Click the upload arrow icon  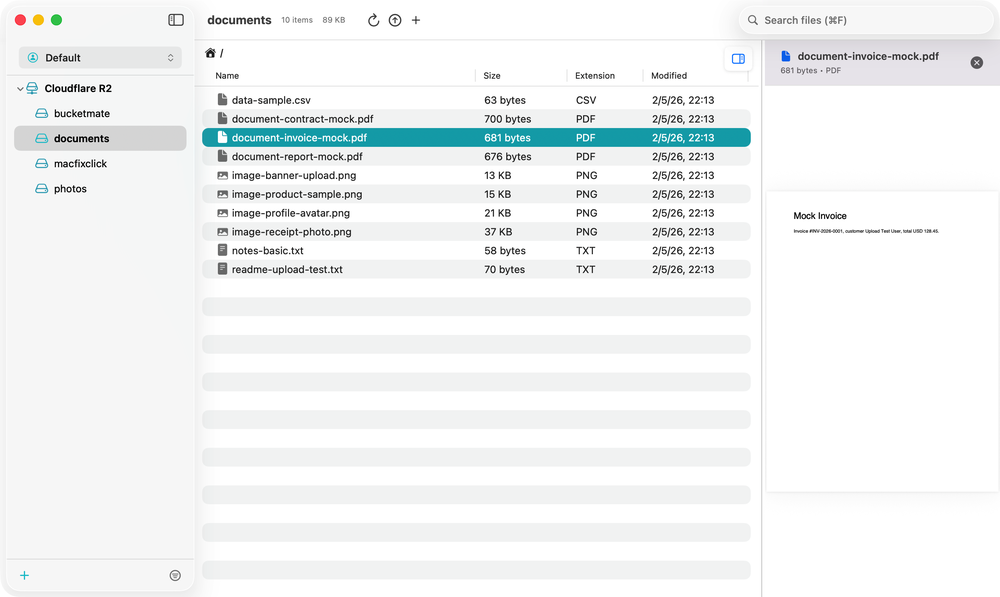point(395,20)
